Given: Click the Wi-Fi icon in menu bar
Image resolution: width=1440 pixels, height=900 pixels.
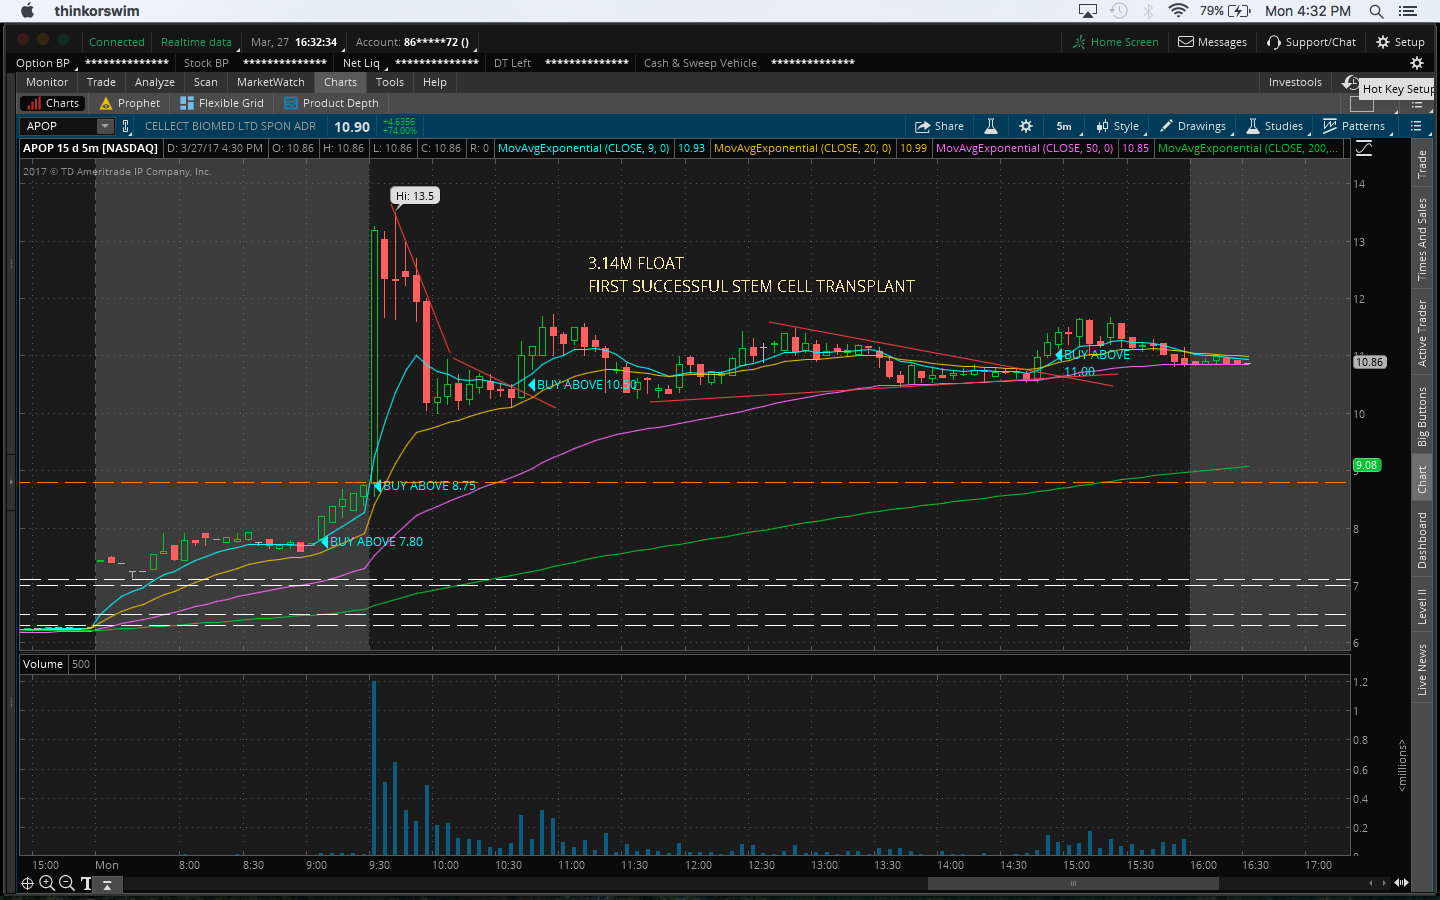Looking at the screenshot, I should point(1178,11).
